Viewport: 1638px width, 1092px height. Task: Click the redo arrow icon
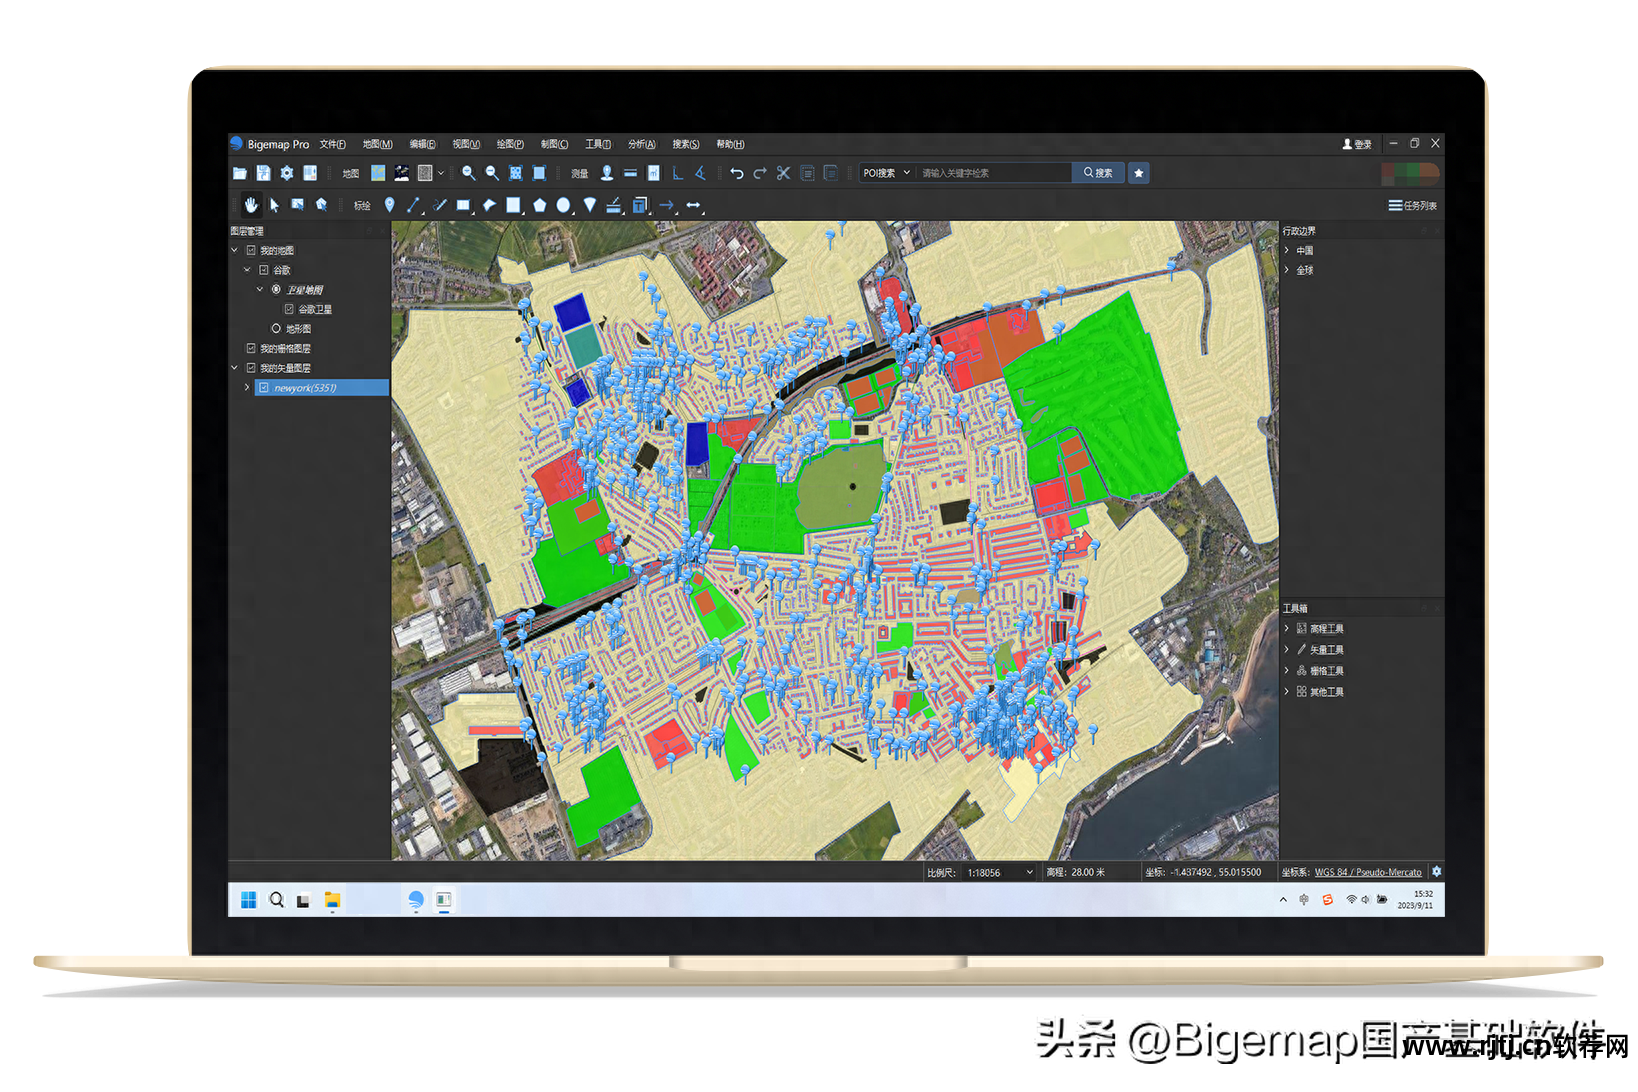pos(760,173)
